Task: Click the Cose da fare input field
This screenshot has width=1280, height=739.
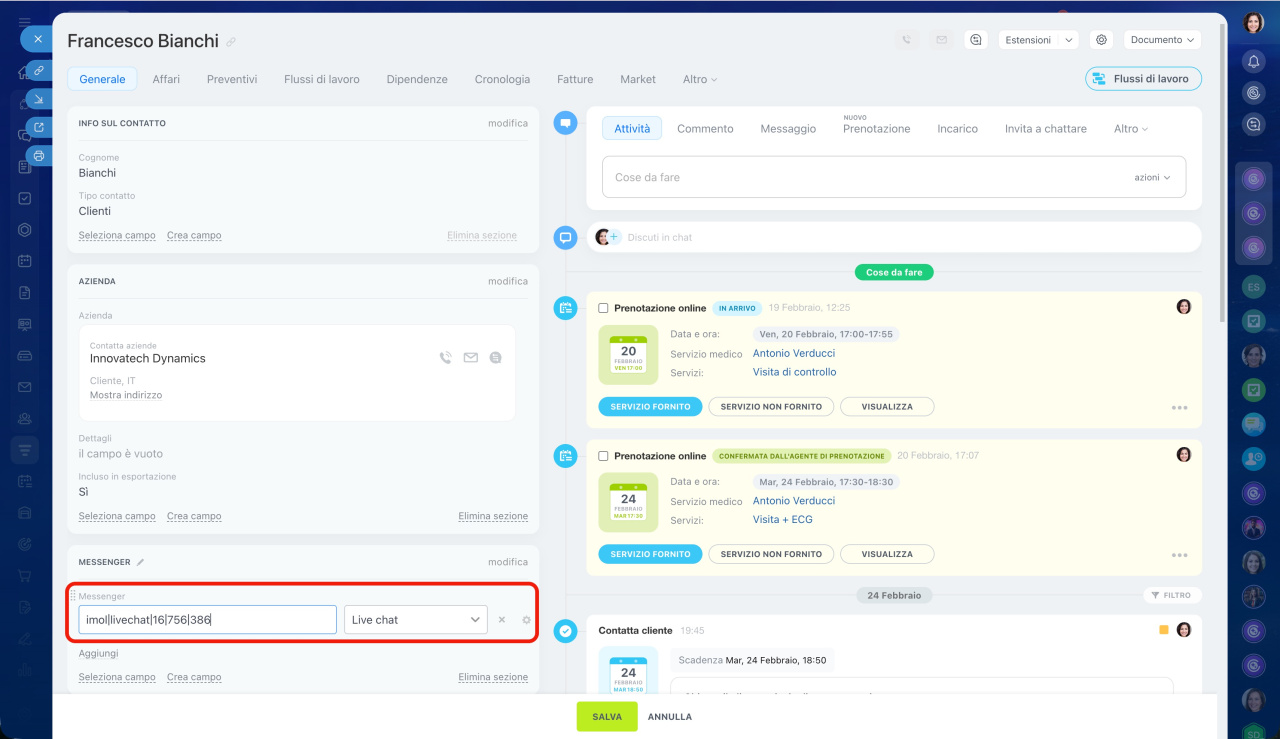Action: [860, 177]
